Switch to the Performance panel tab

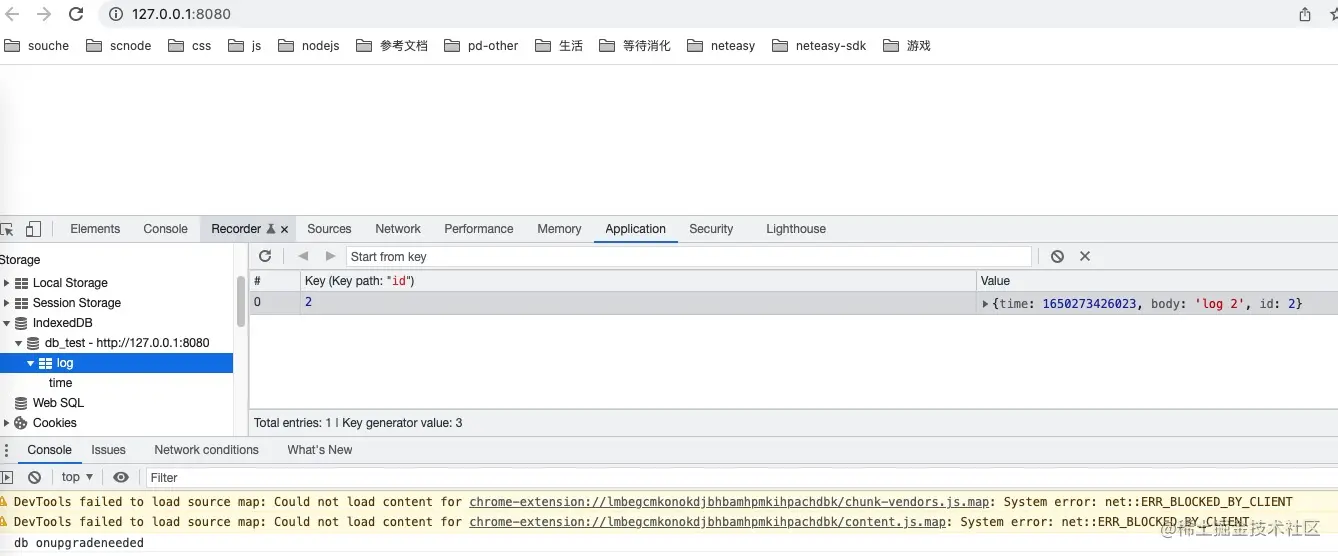coord(479,229)
